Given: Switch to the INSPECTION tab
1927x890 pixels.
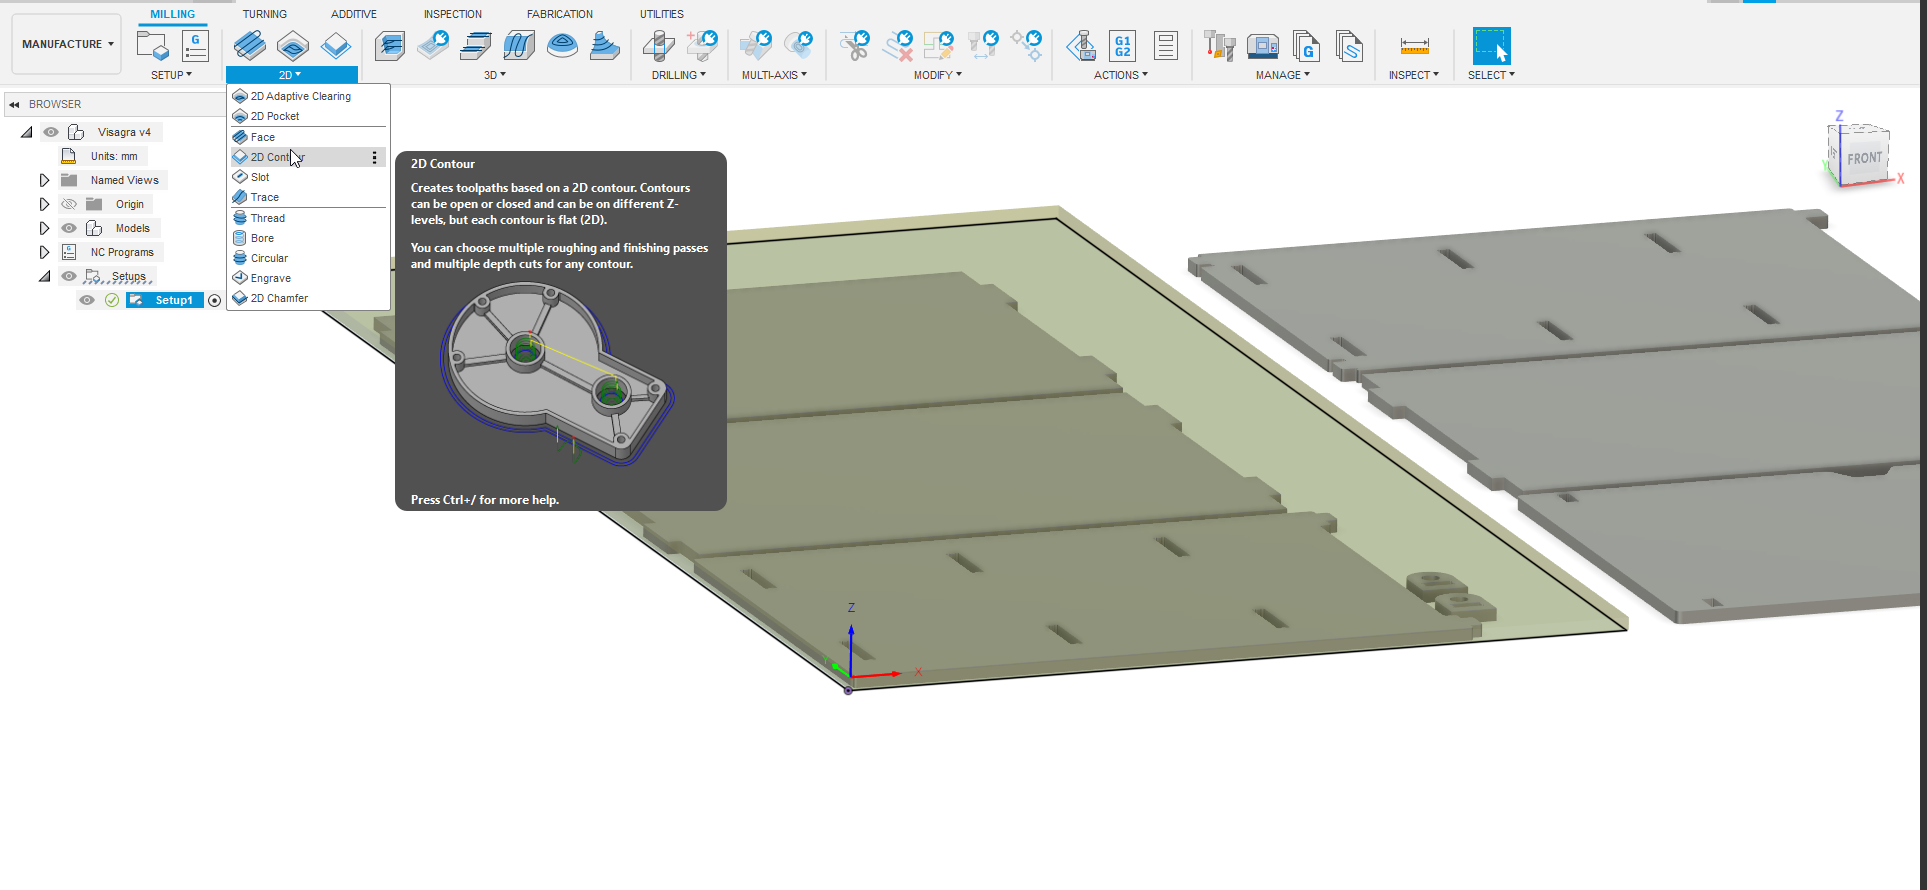Looking at the screenshot, I should pos(453,14).
